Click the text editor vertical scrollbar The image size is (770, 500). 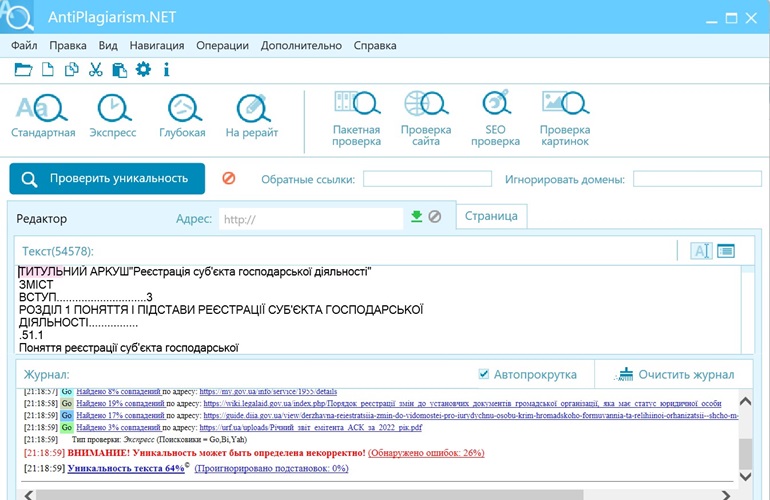[x=747, y=309]
